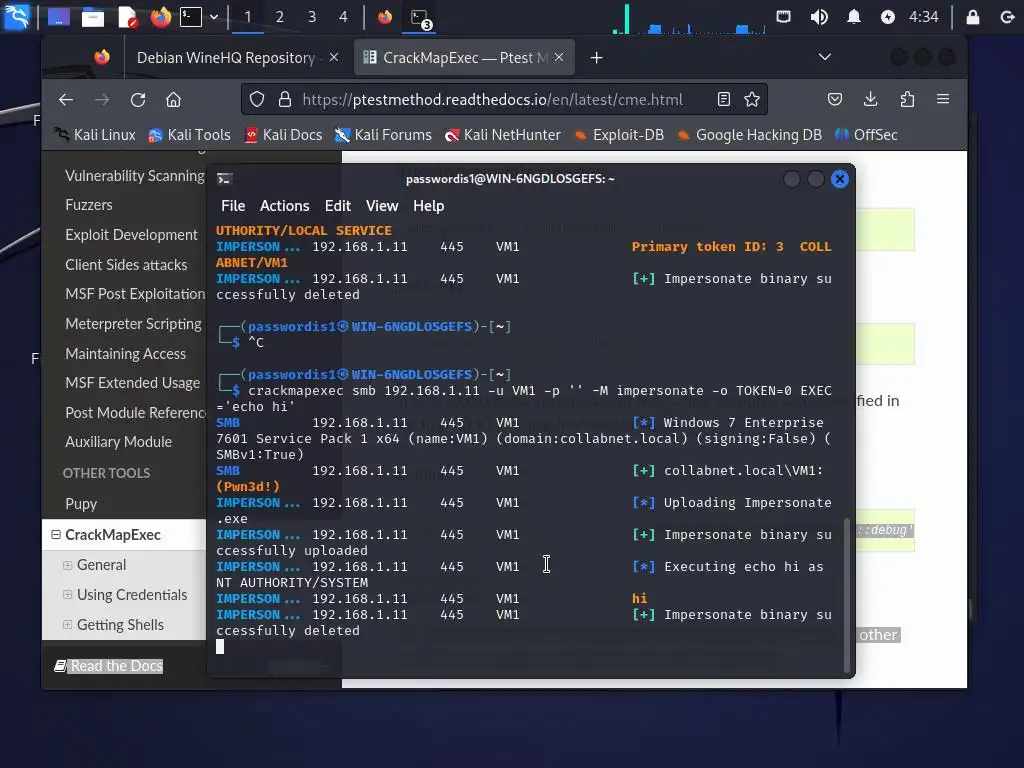Go to the Firefox home page

coord(173,99)
